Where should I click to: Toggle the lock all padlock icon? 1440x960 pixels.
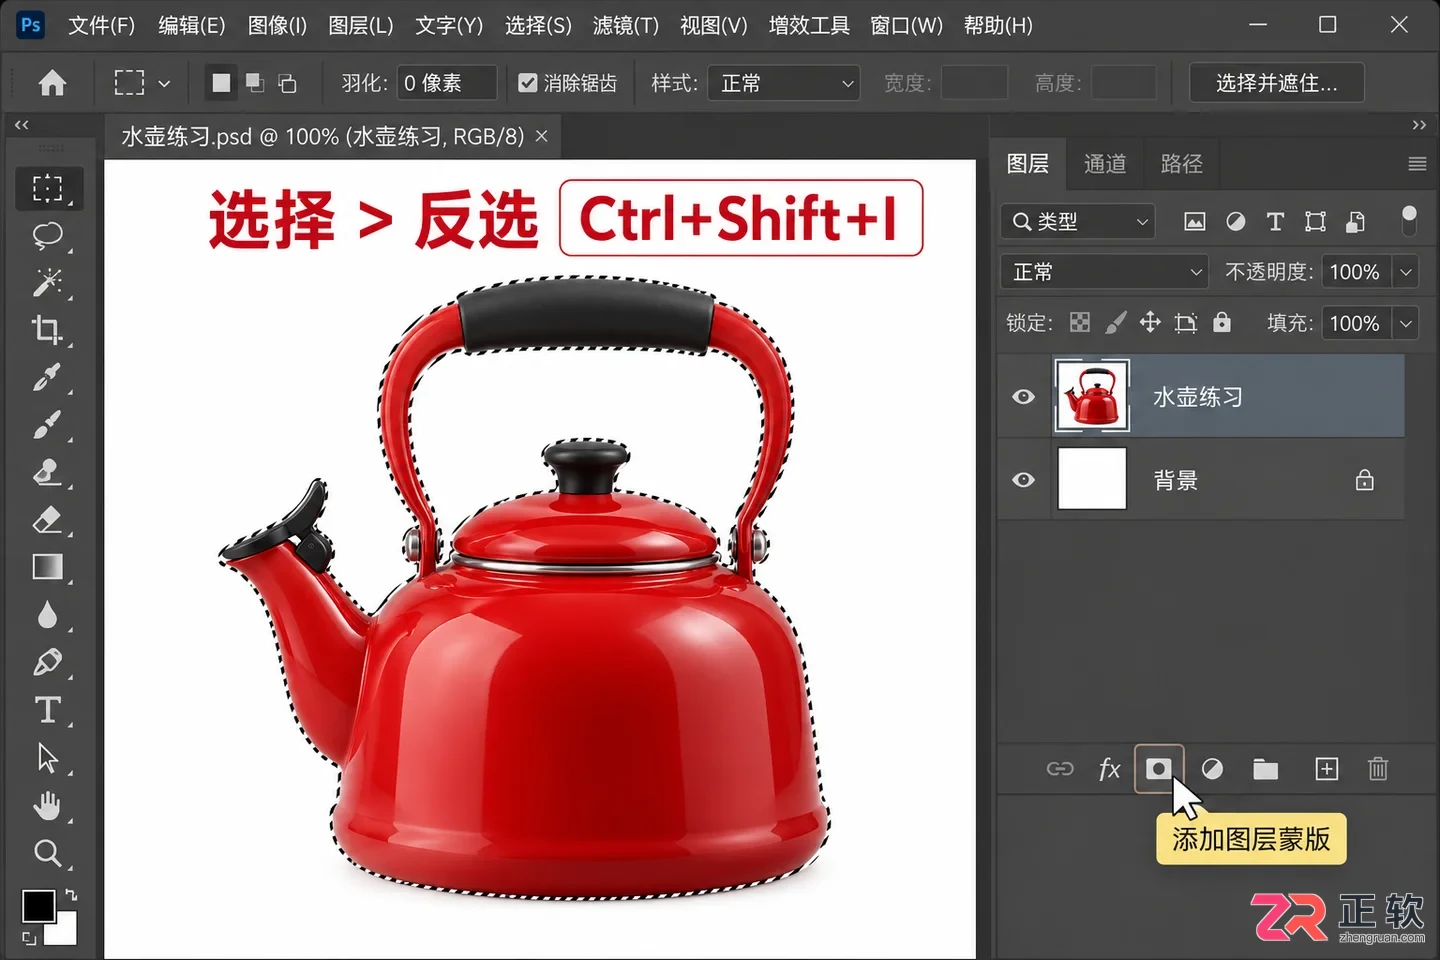click(1222, 322)
